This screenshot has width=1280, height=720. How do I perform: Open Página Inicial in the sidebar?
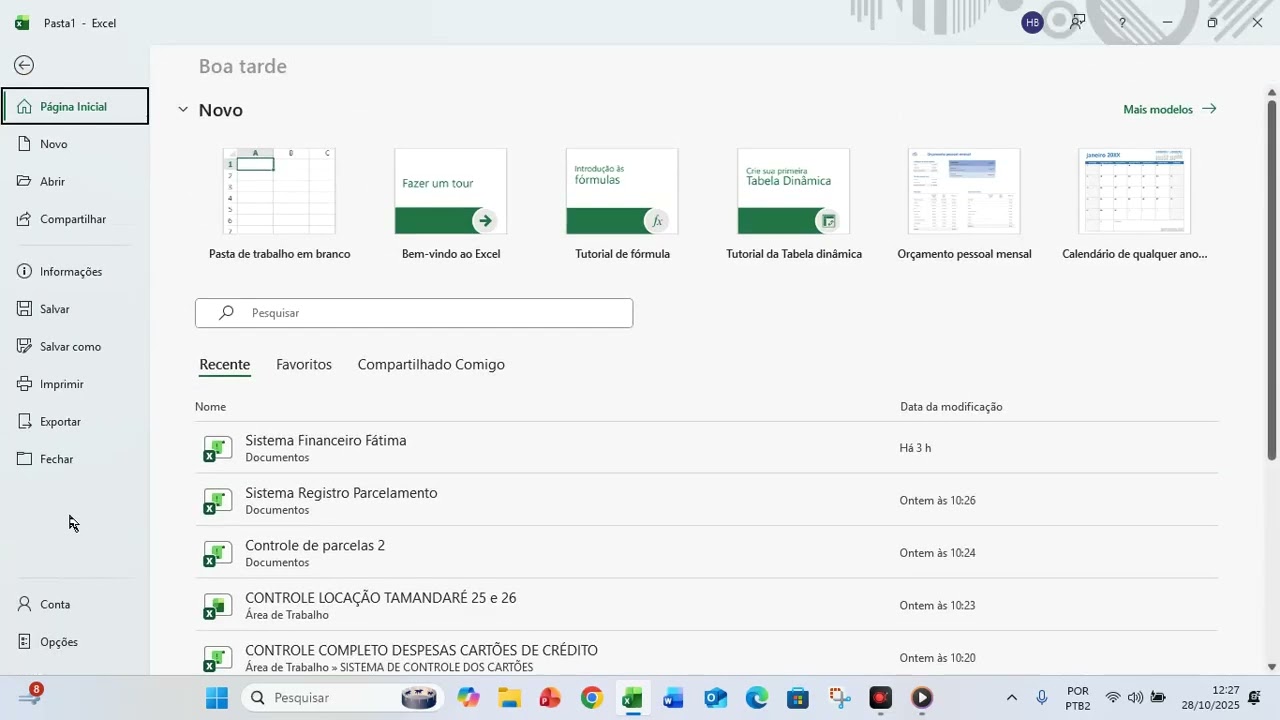point(75,106)
